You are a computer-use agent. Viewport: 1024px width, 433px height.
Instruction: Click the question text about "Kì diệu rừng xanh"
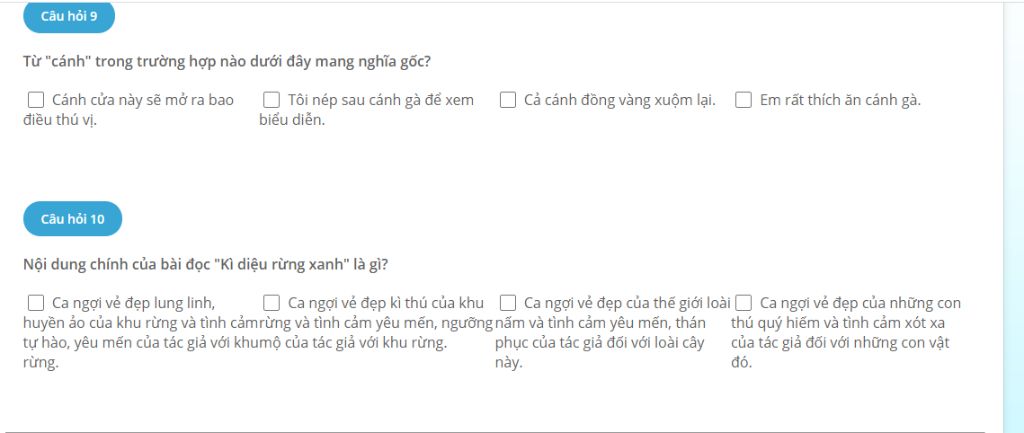click(x=206, y=265)
